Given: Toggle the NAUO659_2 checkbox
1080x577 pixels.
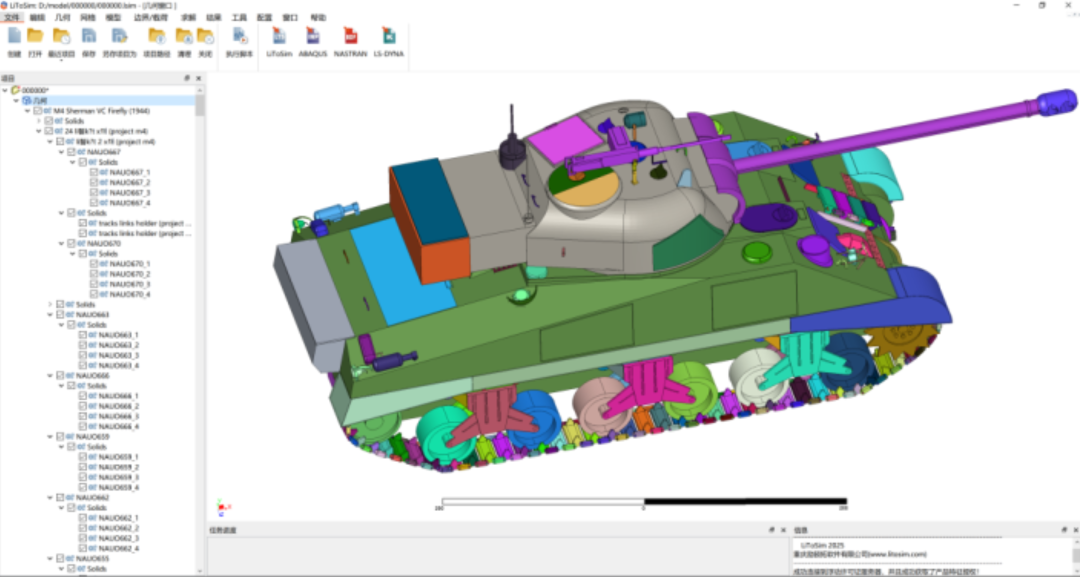Looking at the screenshot, I should pyautogui.click(x=83, y=467).
